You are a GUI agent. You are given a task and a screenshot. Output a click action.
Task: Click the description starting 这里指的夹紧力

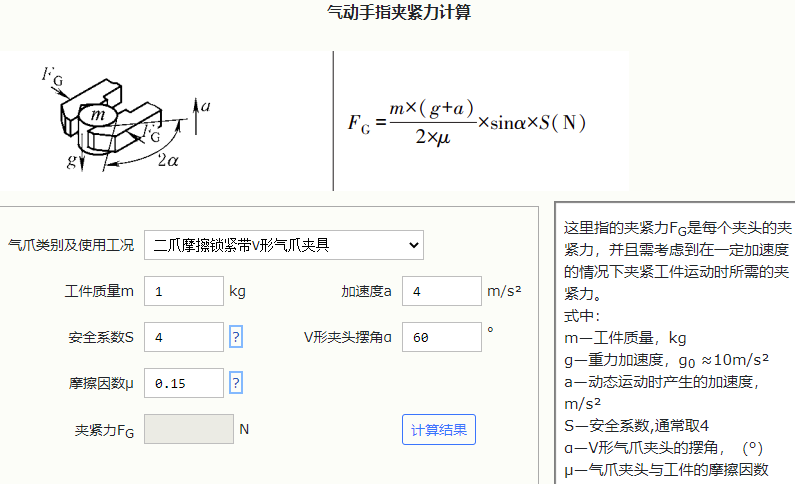pyautogui.click(x=677, y=261)
